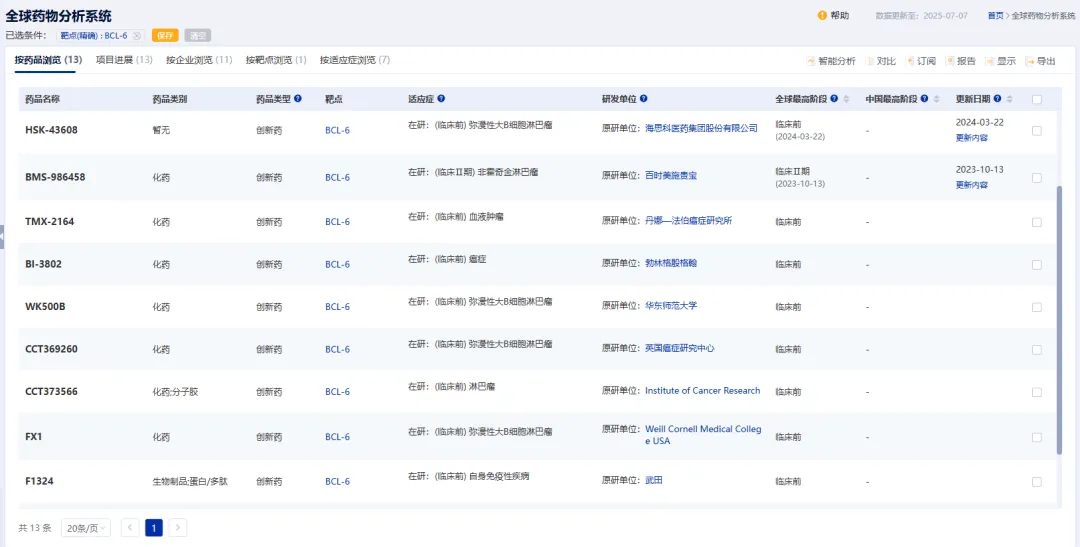The height and width of the screenshot is (547, 1080).
Task: Click the help icon beside 药品类型 header
Action: pyautogui.click(x=298, y=99)
